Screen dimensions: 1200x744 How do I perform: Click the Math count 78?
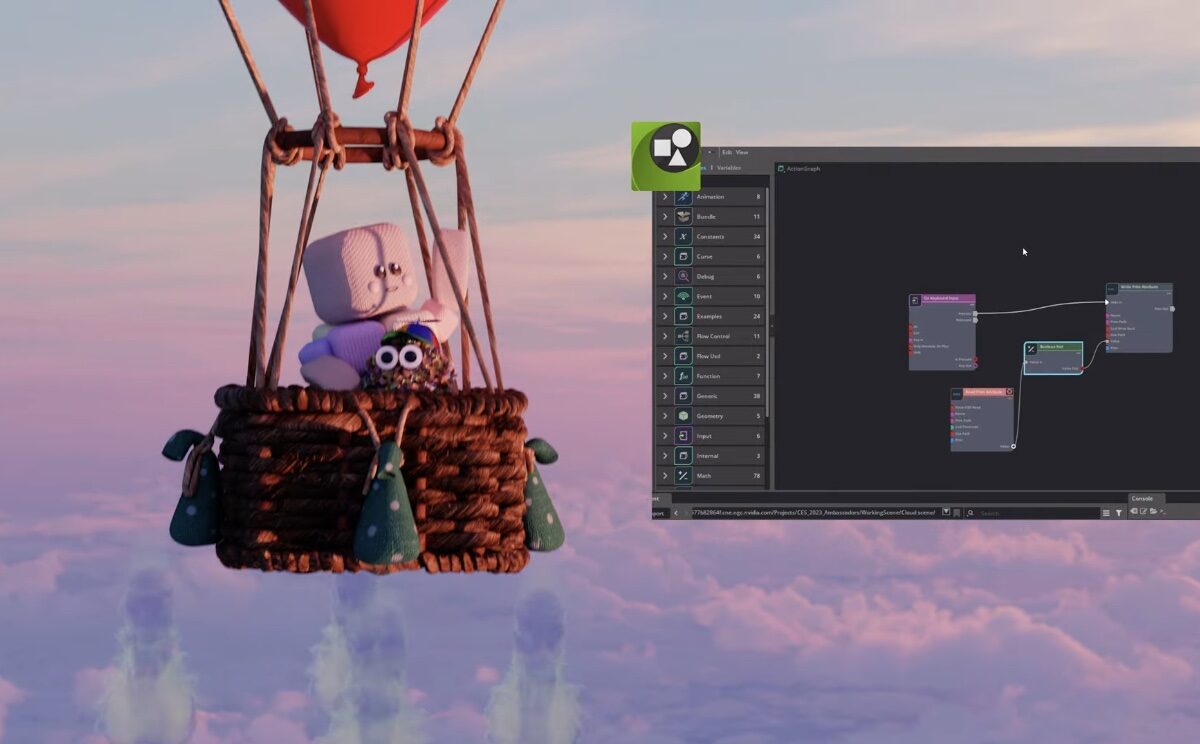click(x=757, y=476)
